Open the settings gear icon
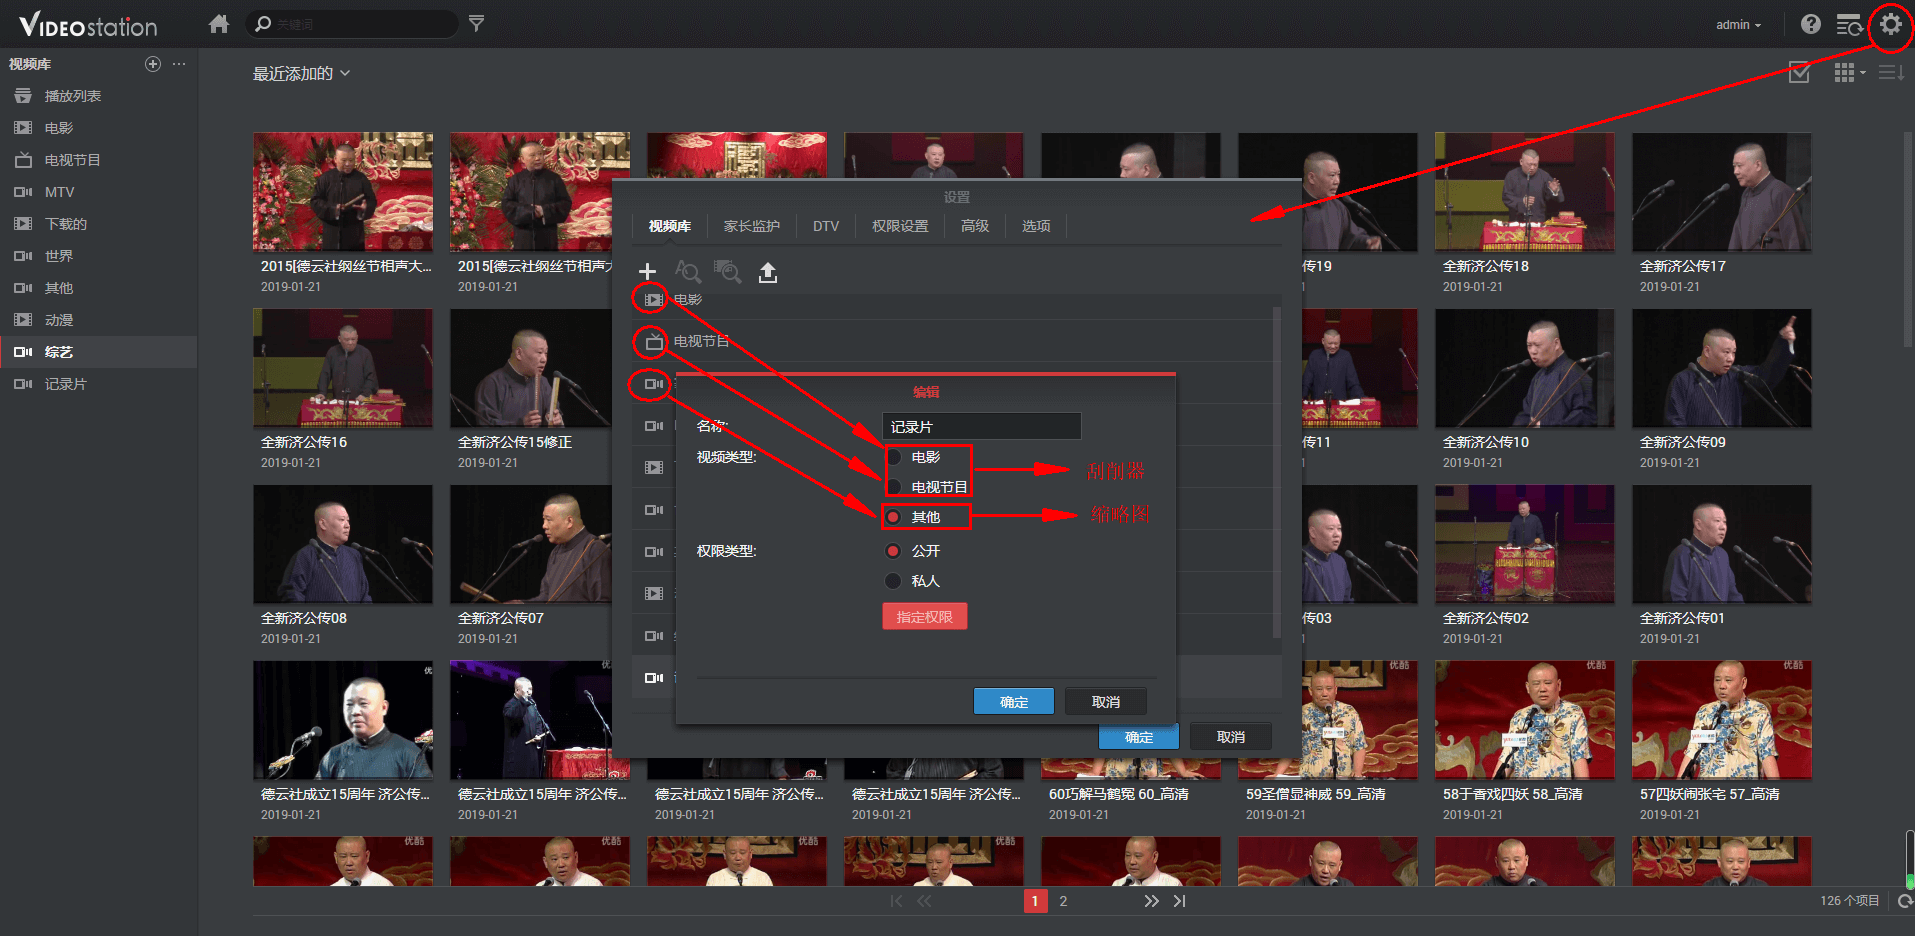The height and width of the screenshot is (936, 1915). click(x=1890, y=24)
